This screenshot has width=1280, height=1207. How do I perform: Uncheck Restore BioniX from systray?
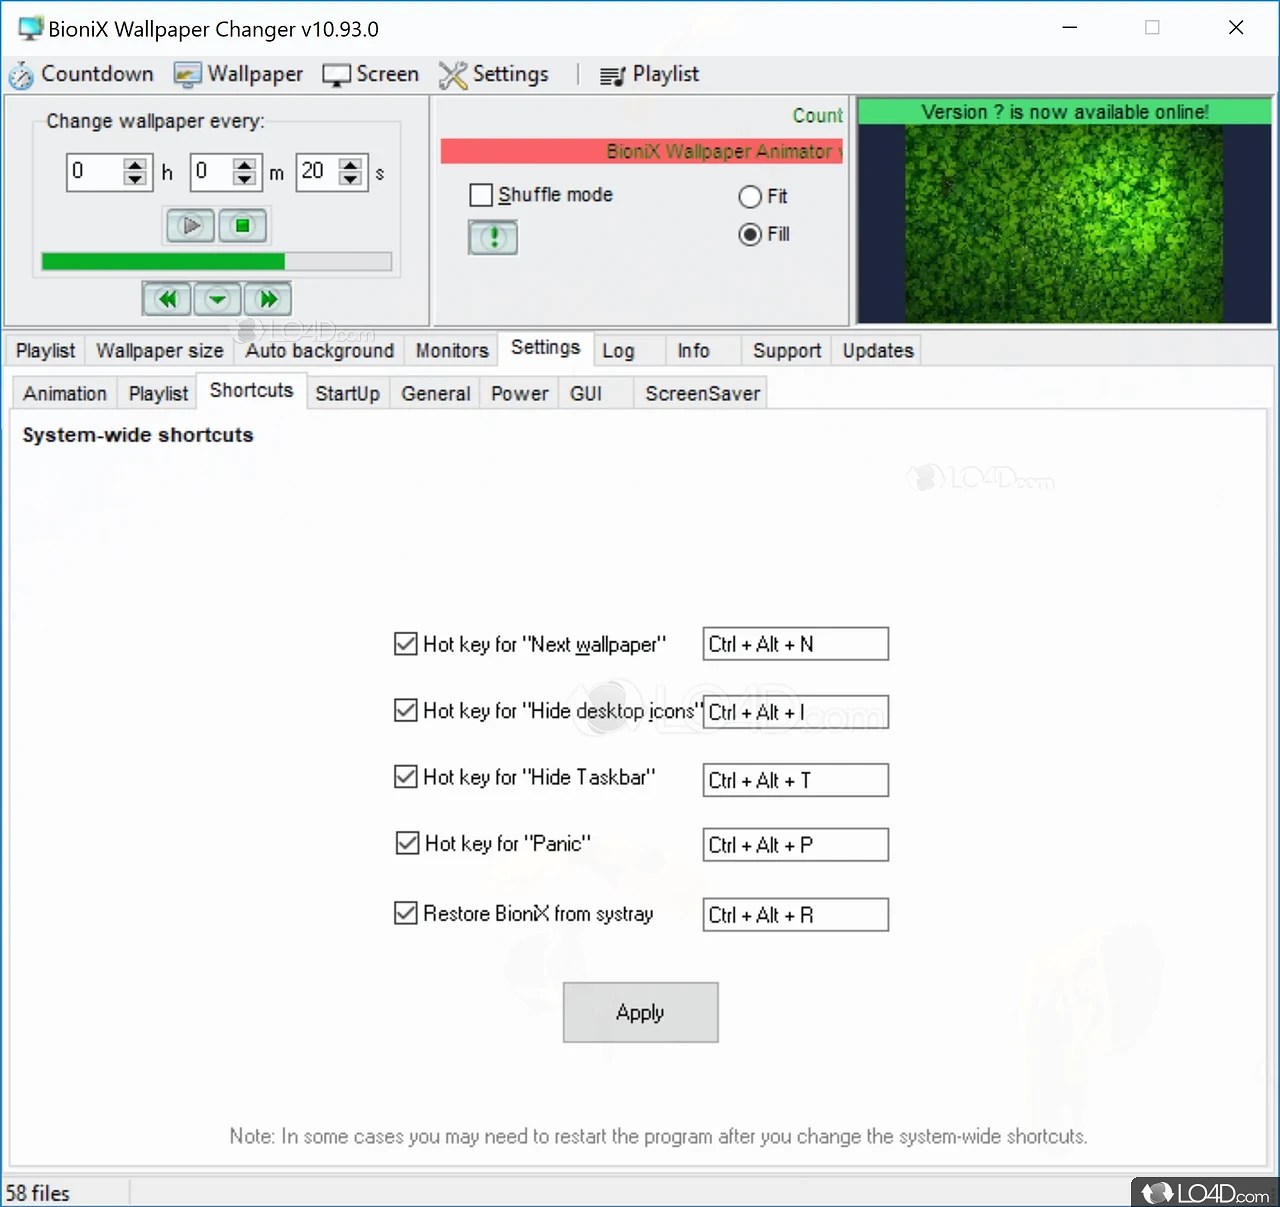pyautogui.click(x=406, y=913)
